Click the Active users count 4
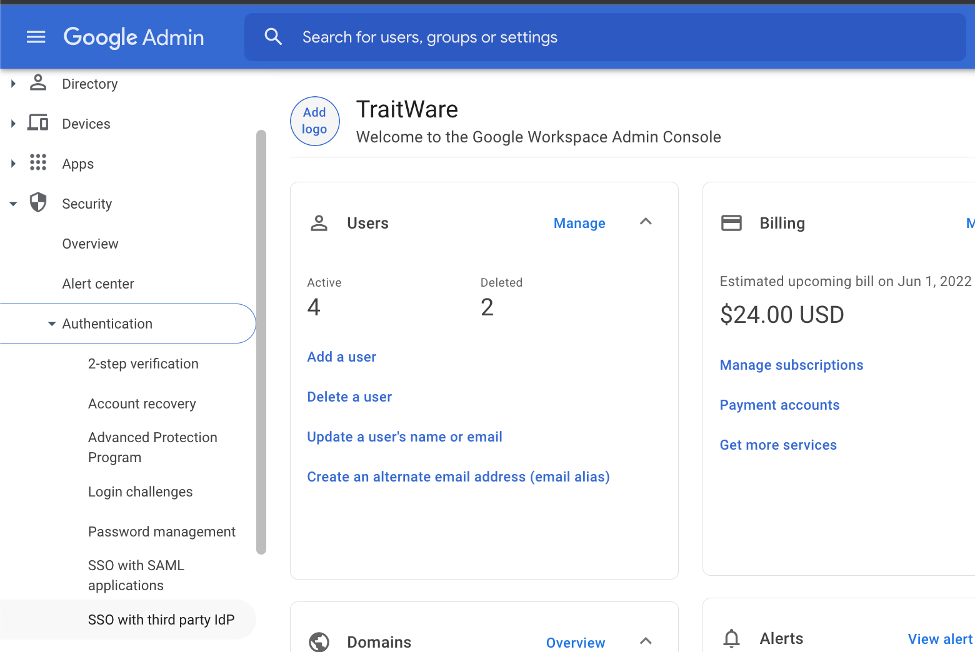The height and width of the screenshot is (652, 977). (x=313, y=307)
